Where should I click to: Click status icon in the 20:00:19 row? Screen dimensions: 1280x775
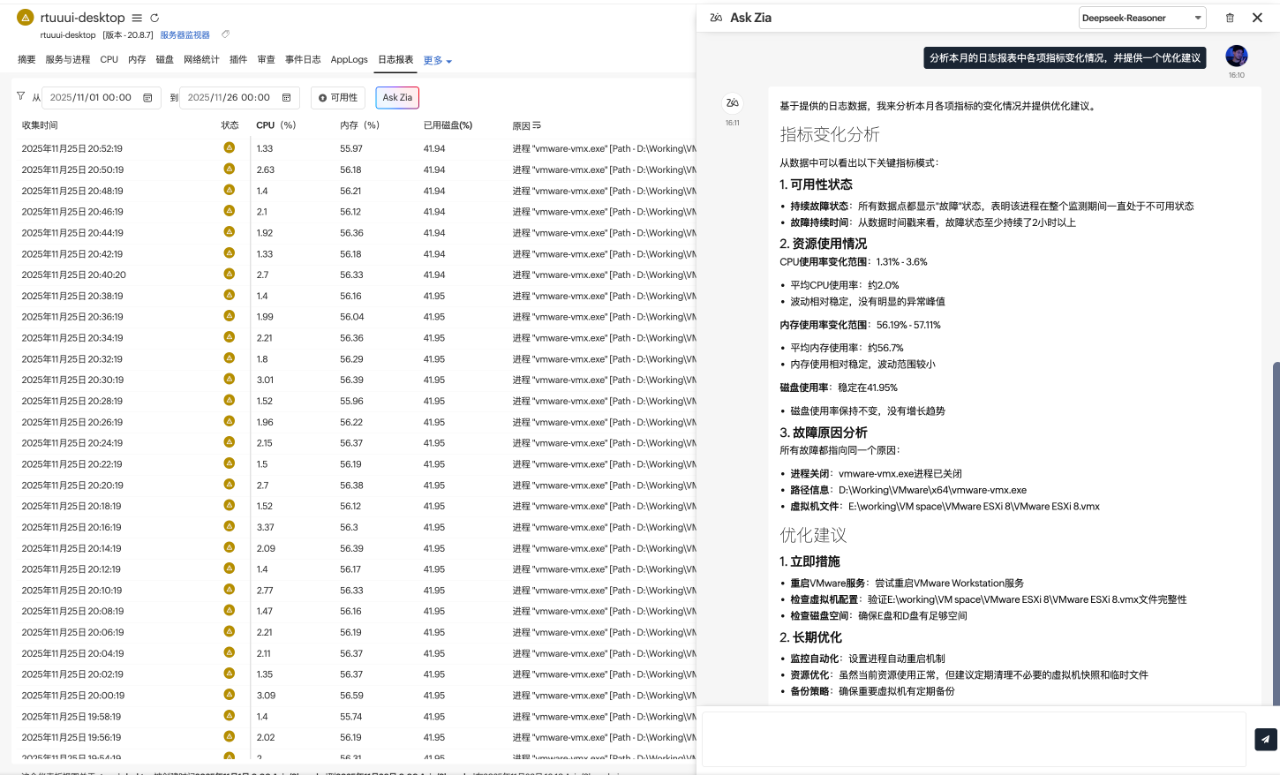[x=229, y=694]
